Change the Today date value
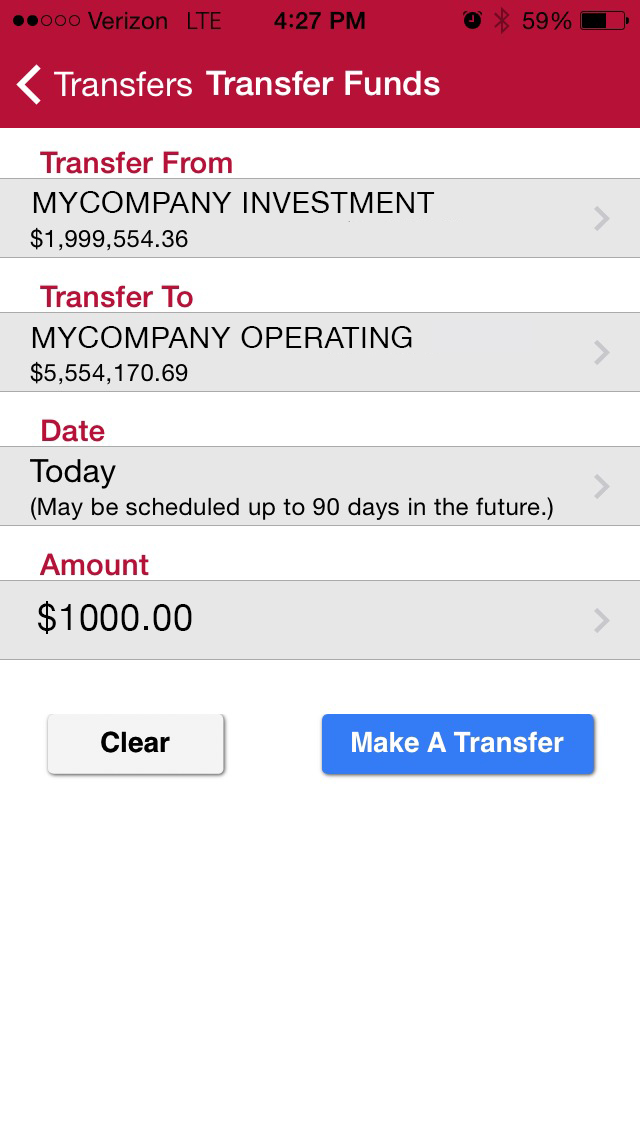 pyautogui.click(x=73, y=472)
